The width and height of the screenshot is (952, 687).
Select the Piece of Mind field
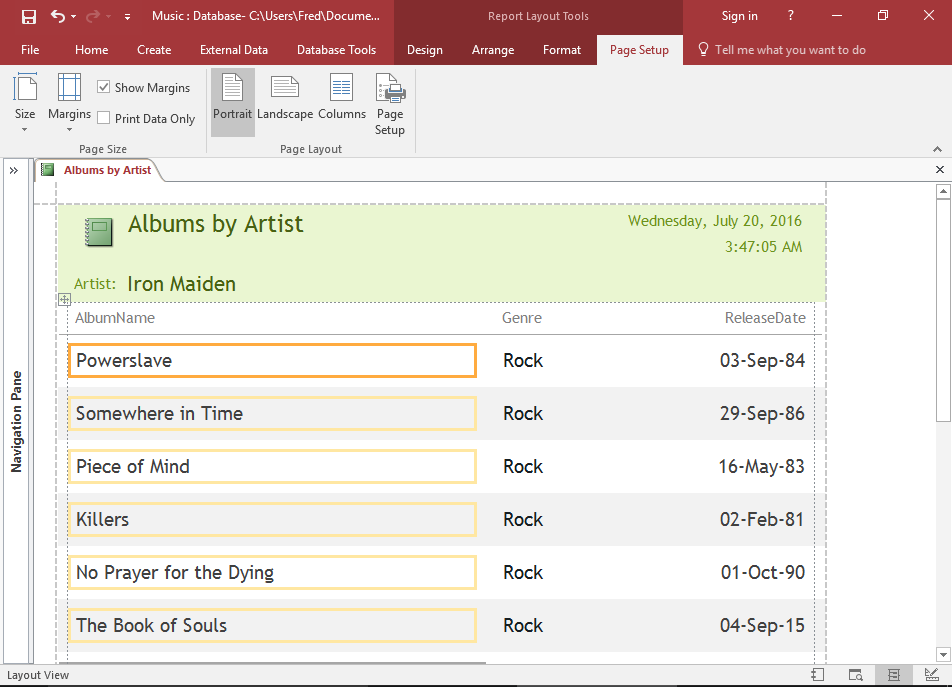click(272, 467)
